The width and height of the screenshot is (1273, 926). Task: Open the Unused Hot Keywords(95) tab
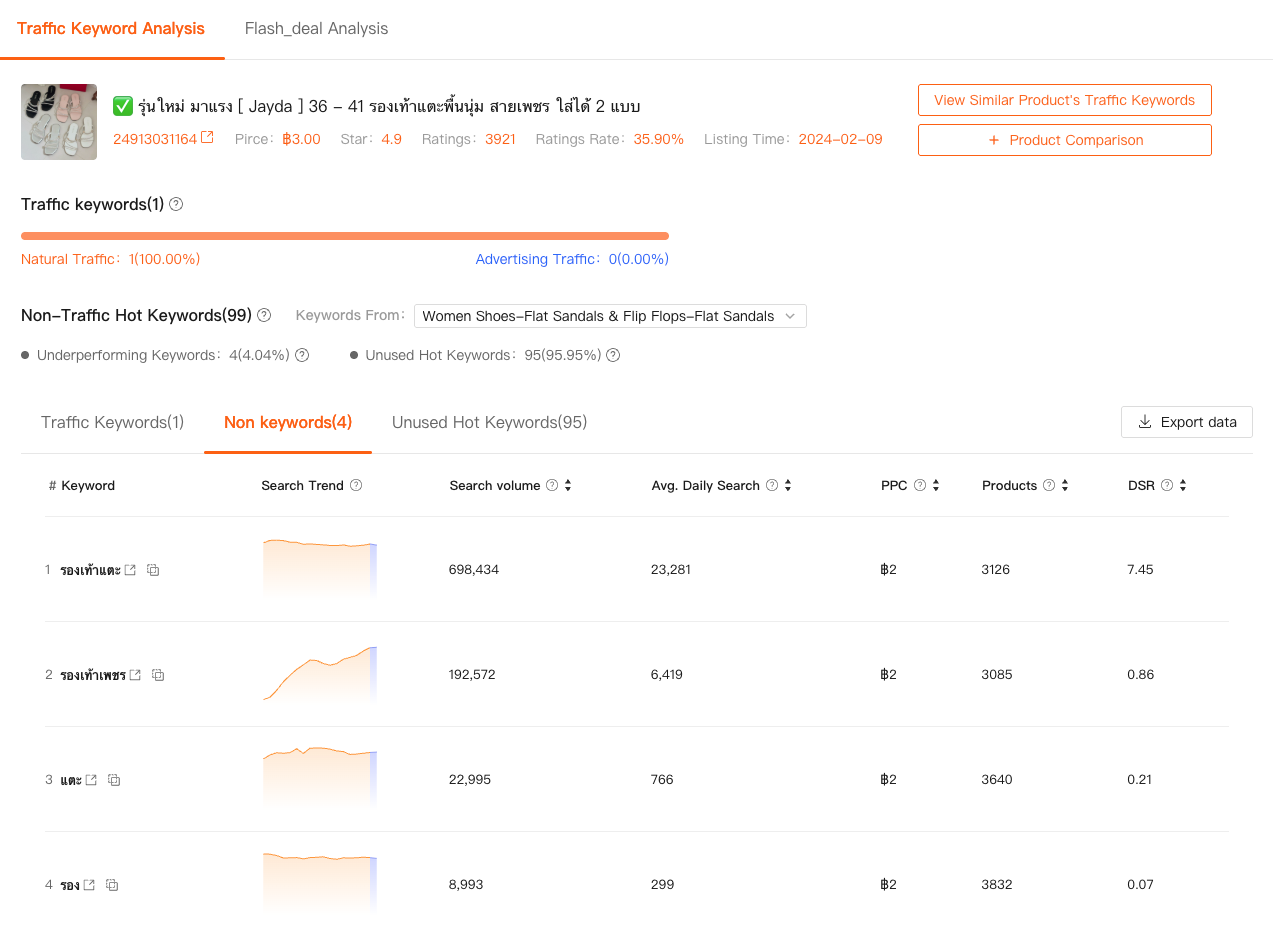pyautogui.click(x=489, y=423)
